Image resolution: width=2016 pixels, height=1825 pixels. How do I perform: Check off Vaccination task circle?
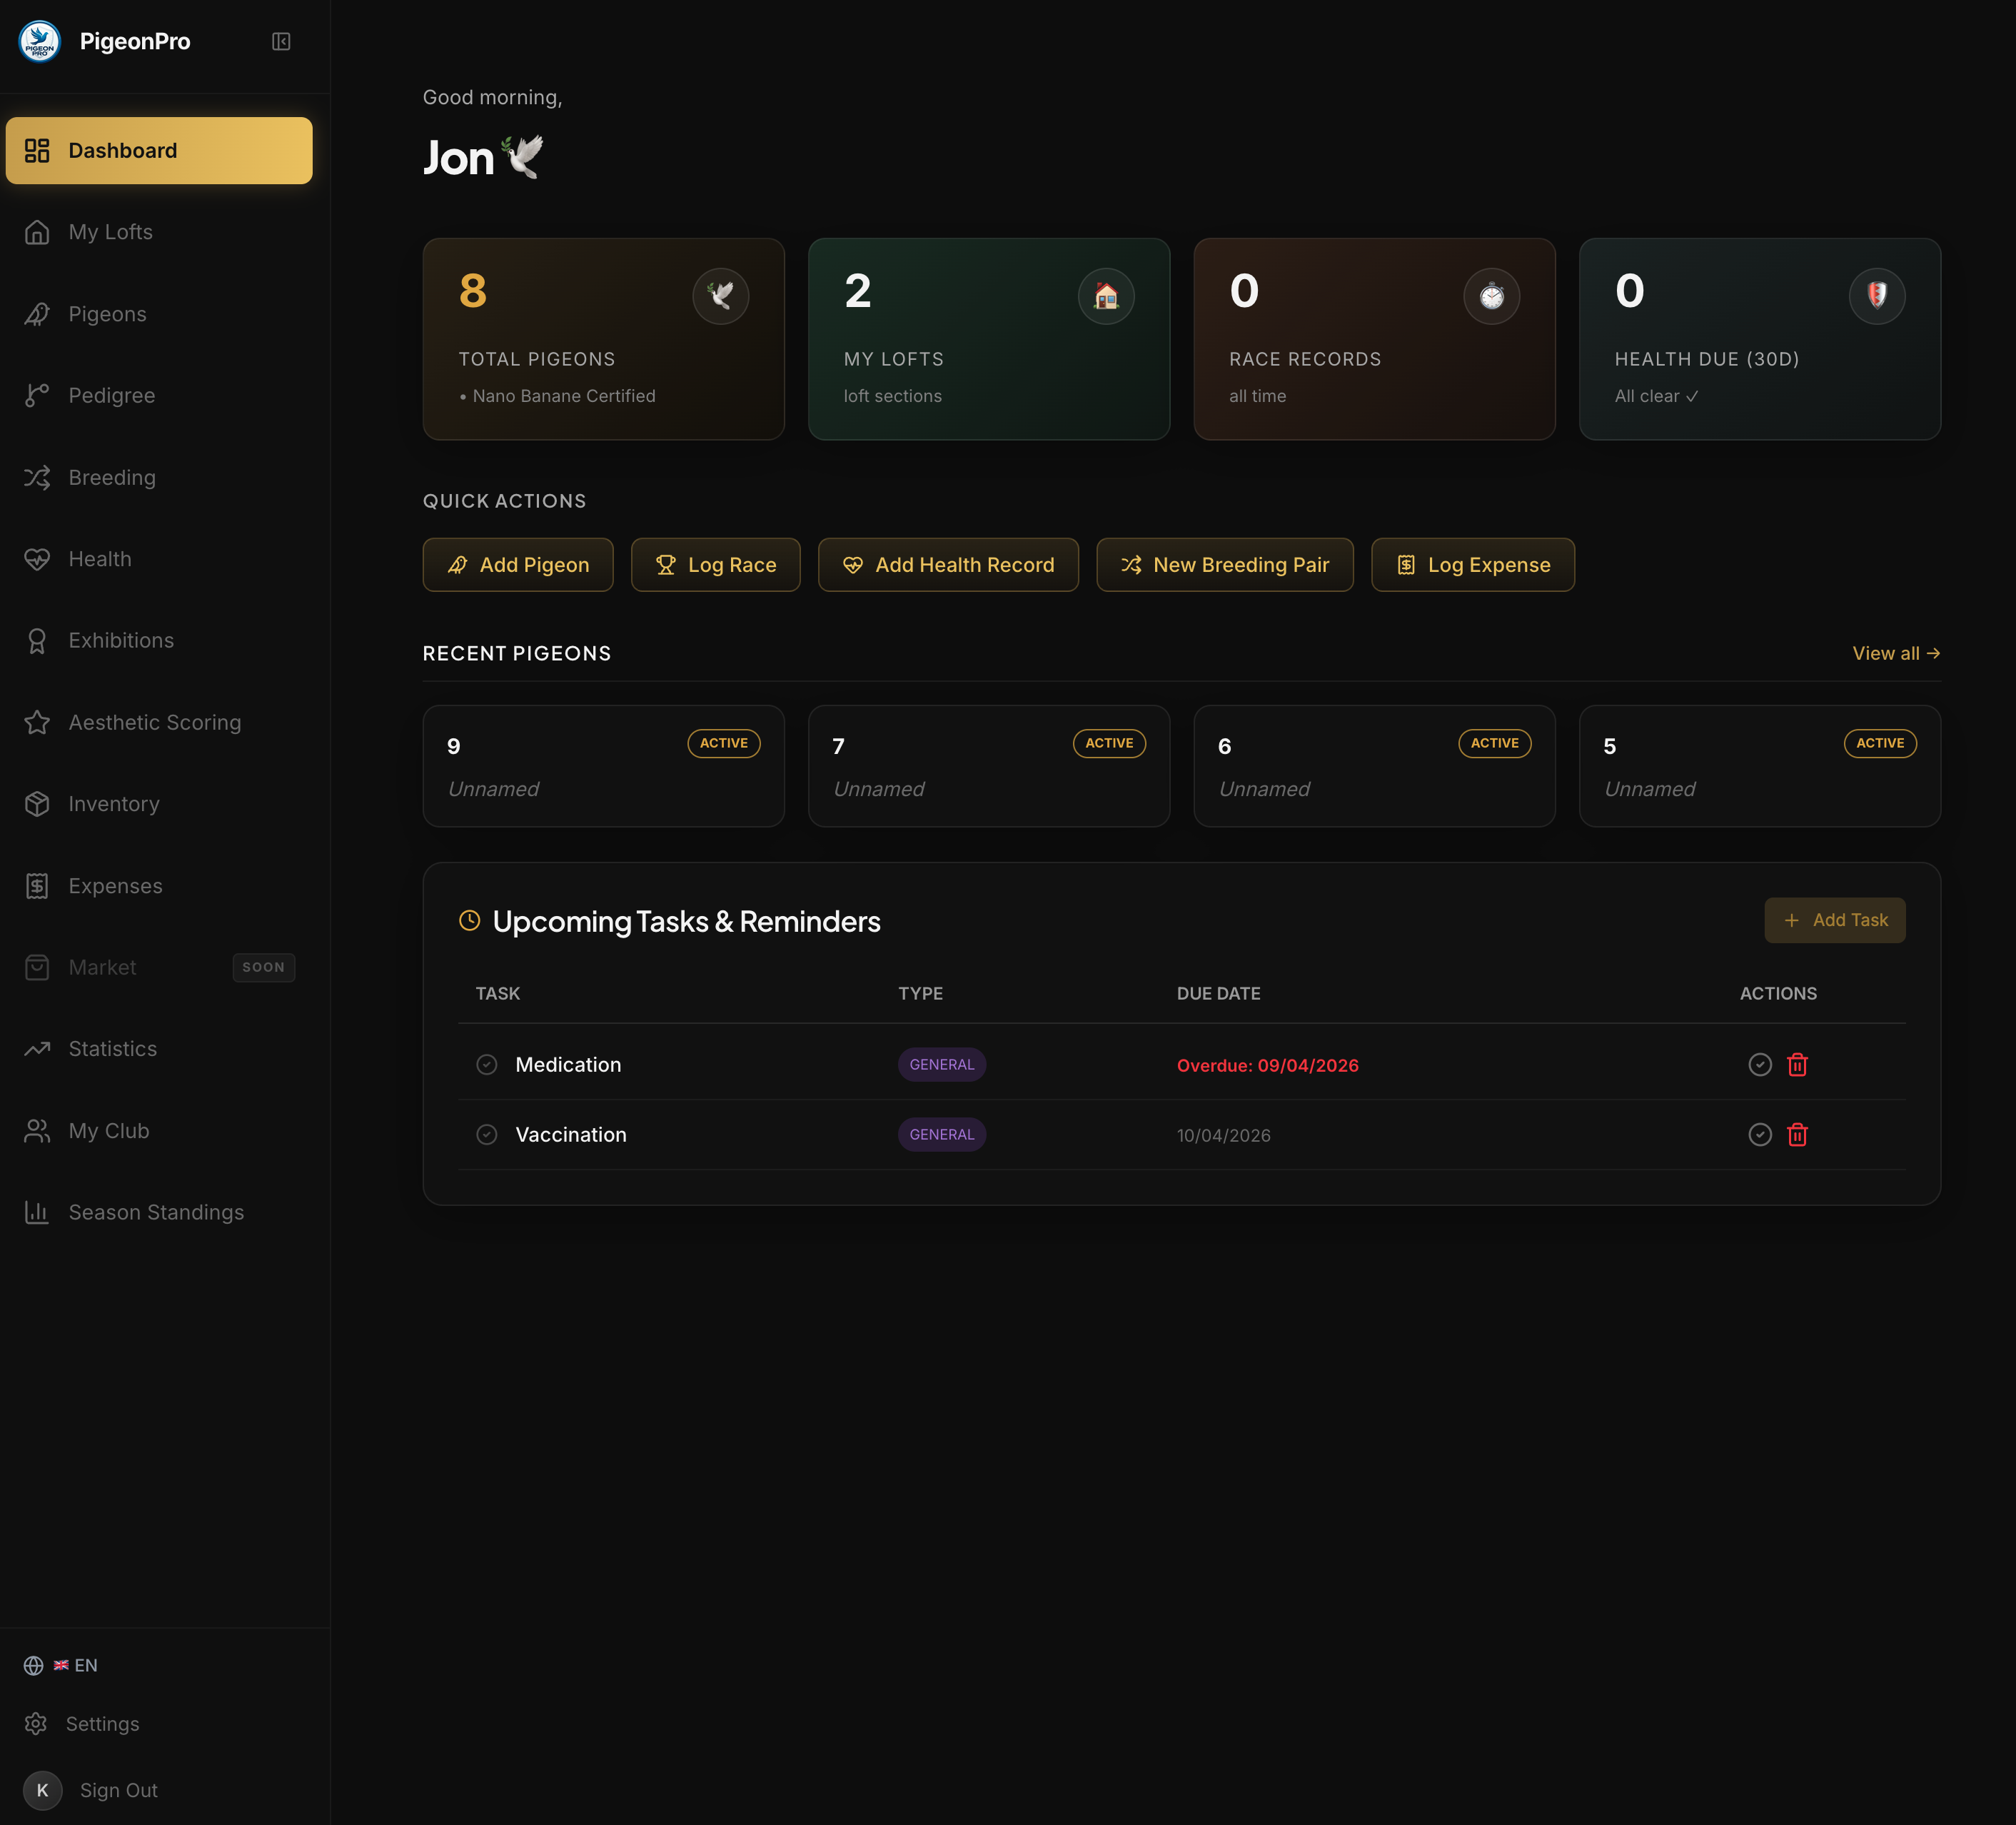pyautogui.click(x=487, y=1134)
